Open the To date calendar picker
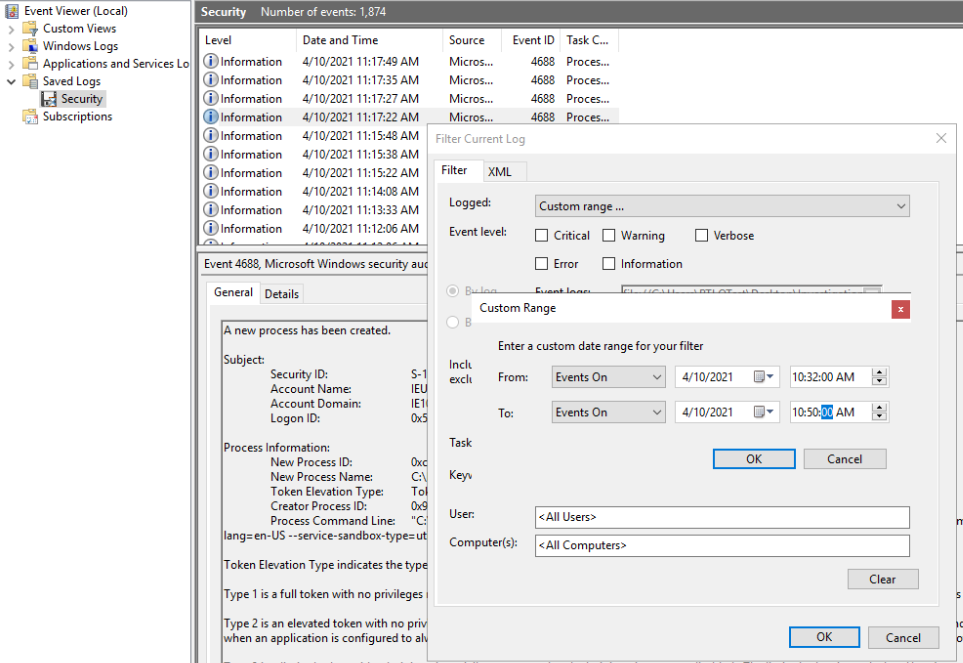Image resolution: width=963 pixels, height=663 pixels. (765, 412)
